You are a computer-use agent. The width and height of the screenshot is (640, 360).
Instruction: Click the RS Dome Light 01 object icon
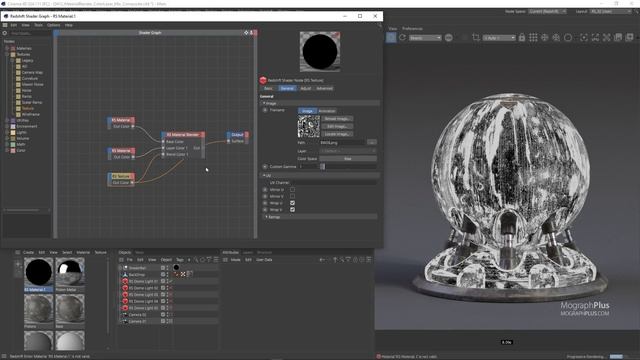pos(125,281)
